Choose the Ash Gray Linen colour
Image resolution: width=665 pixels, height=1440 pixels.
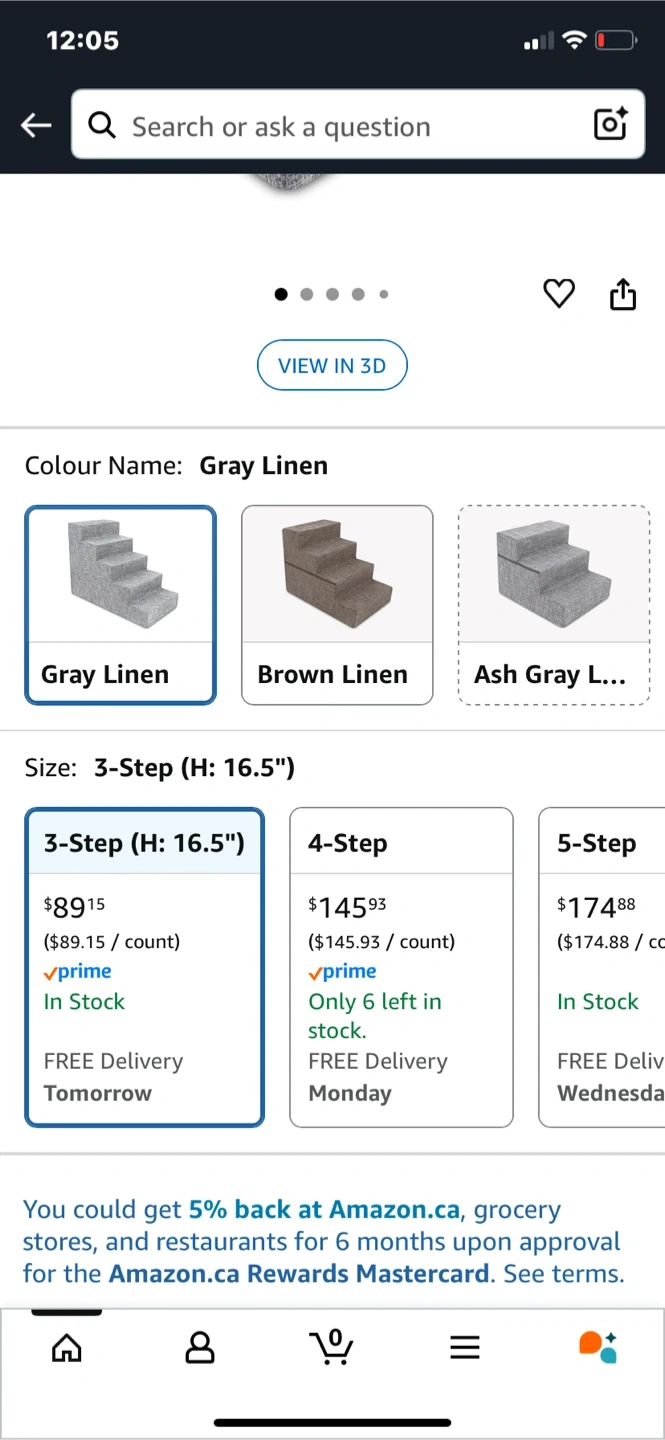coord(553,604)
